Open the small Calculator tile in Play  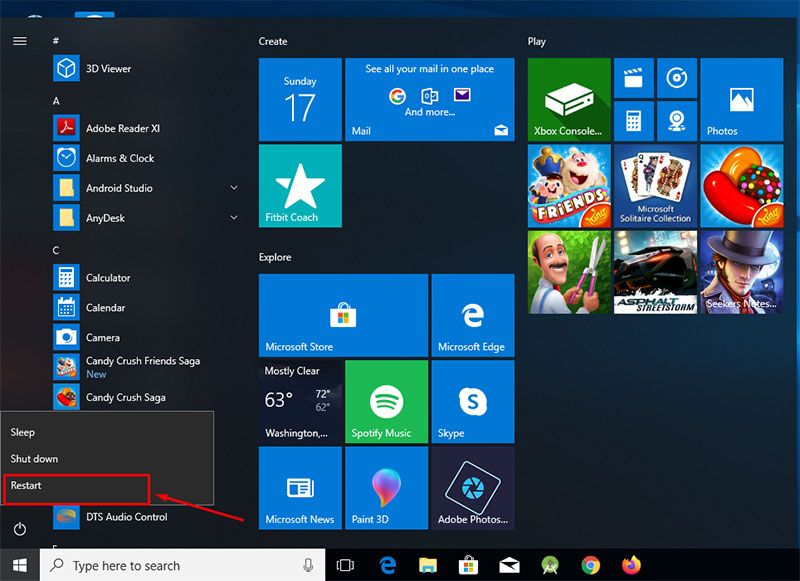[634, 121]
